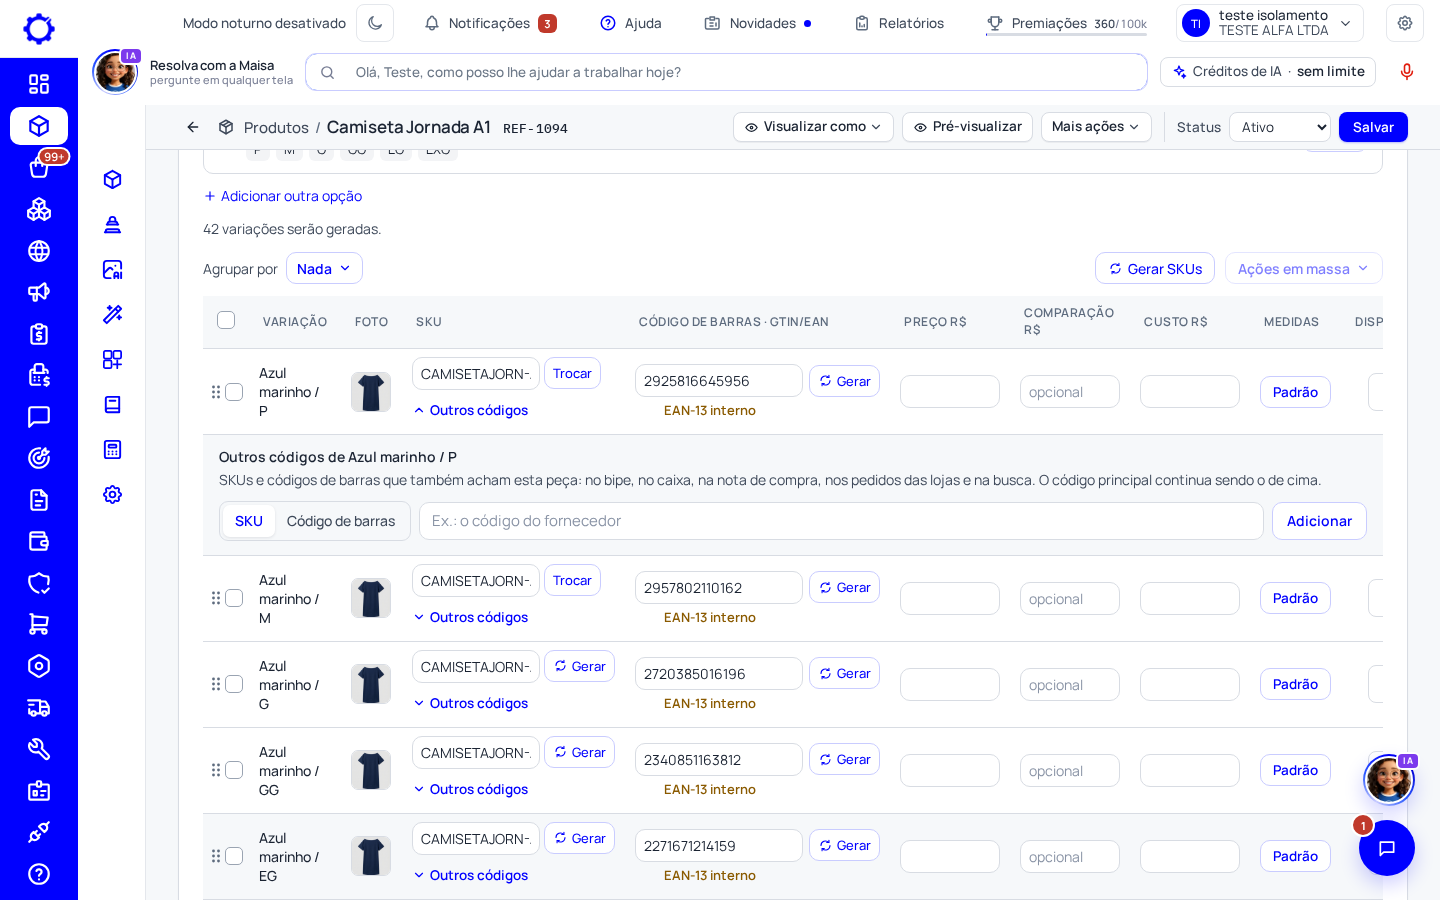Switch to Código de barras tab
This screenshot has height=900, width=1440.
(x=341, y=521)
